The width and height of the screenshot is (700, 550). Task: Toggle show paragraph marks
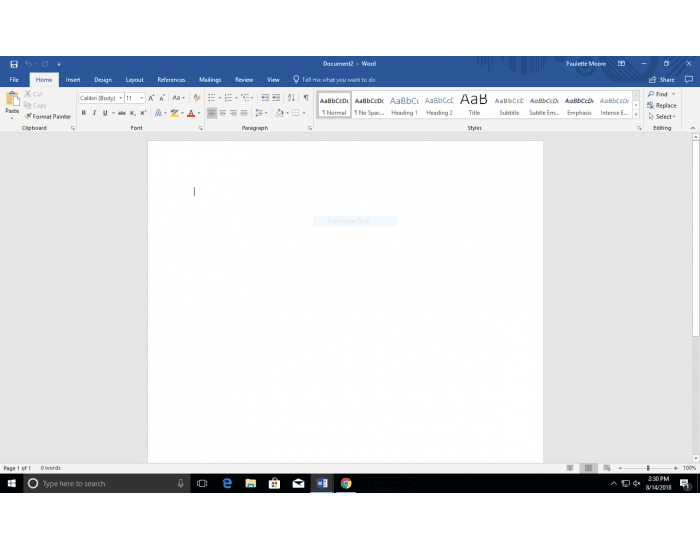[x=306, y=98]
